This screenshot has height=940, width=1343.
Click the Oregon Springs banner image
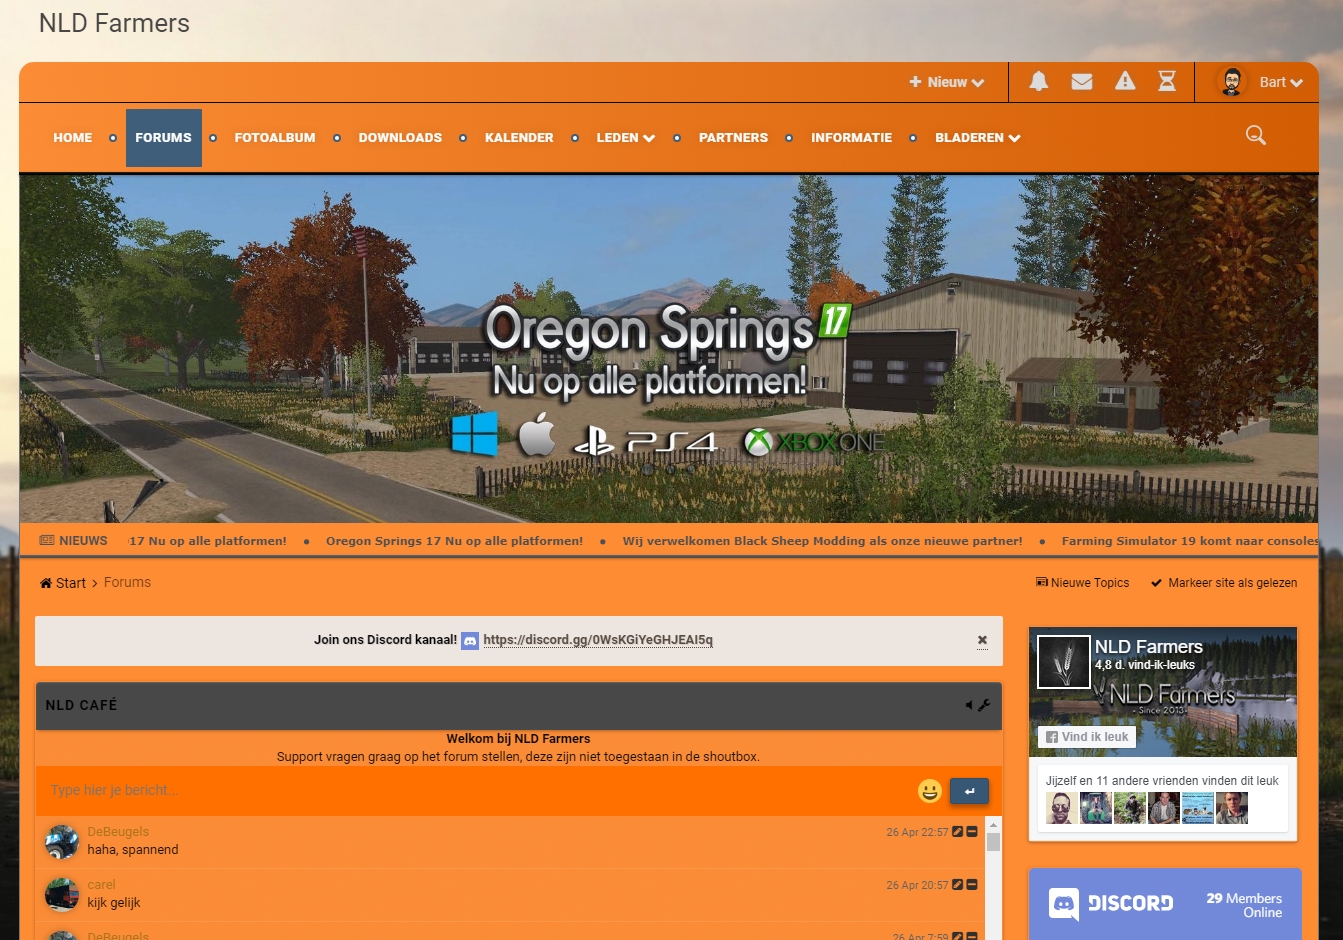point(669,349)
